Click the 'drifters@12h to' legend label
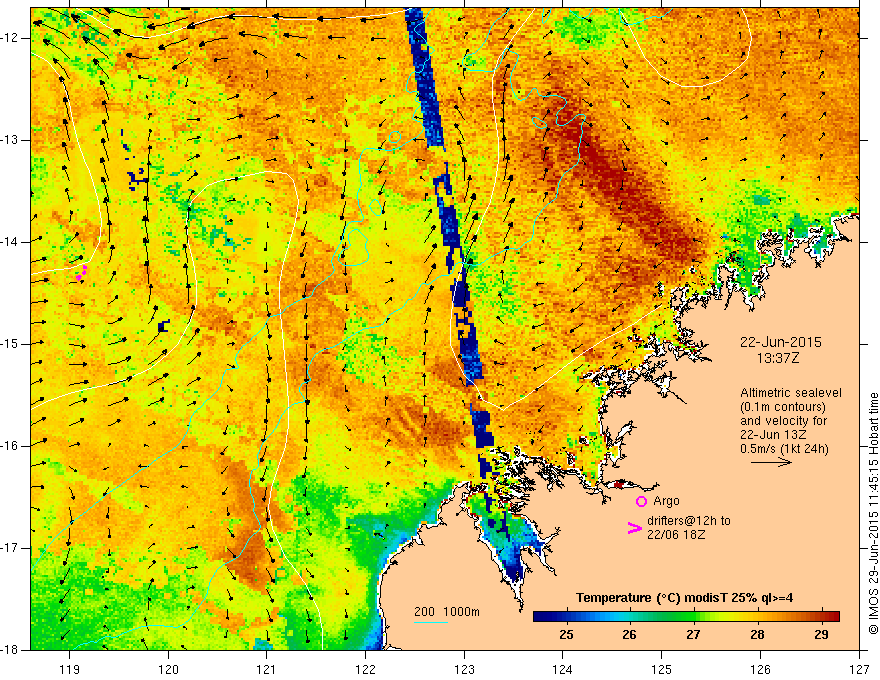This screenshot has width=880, height=680. coord(689,521)
